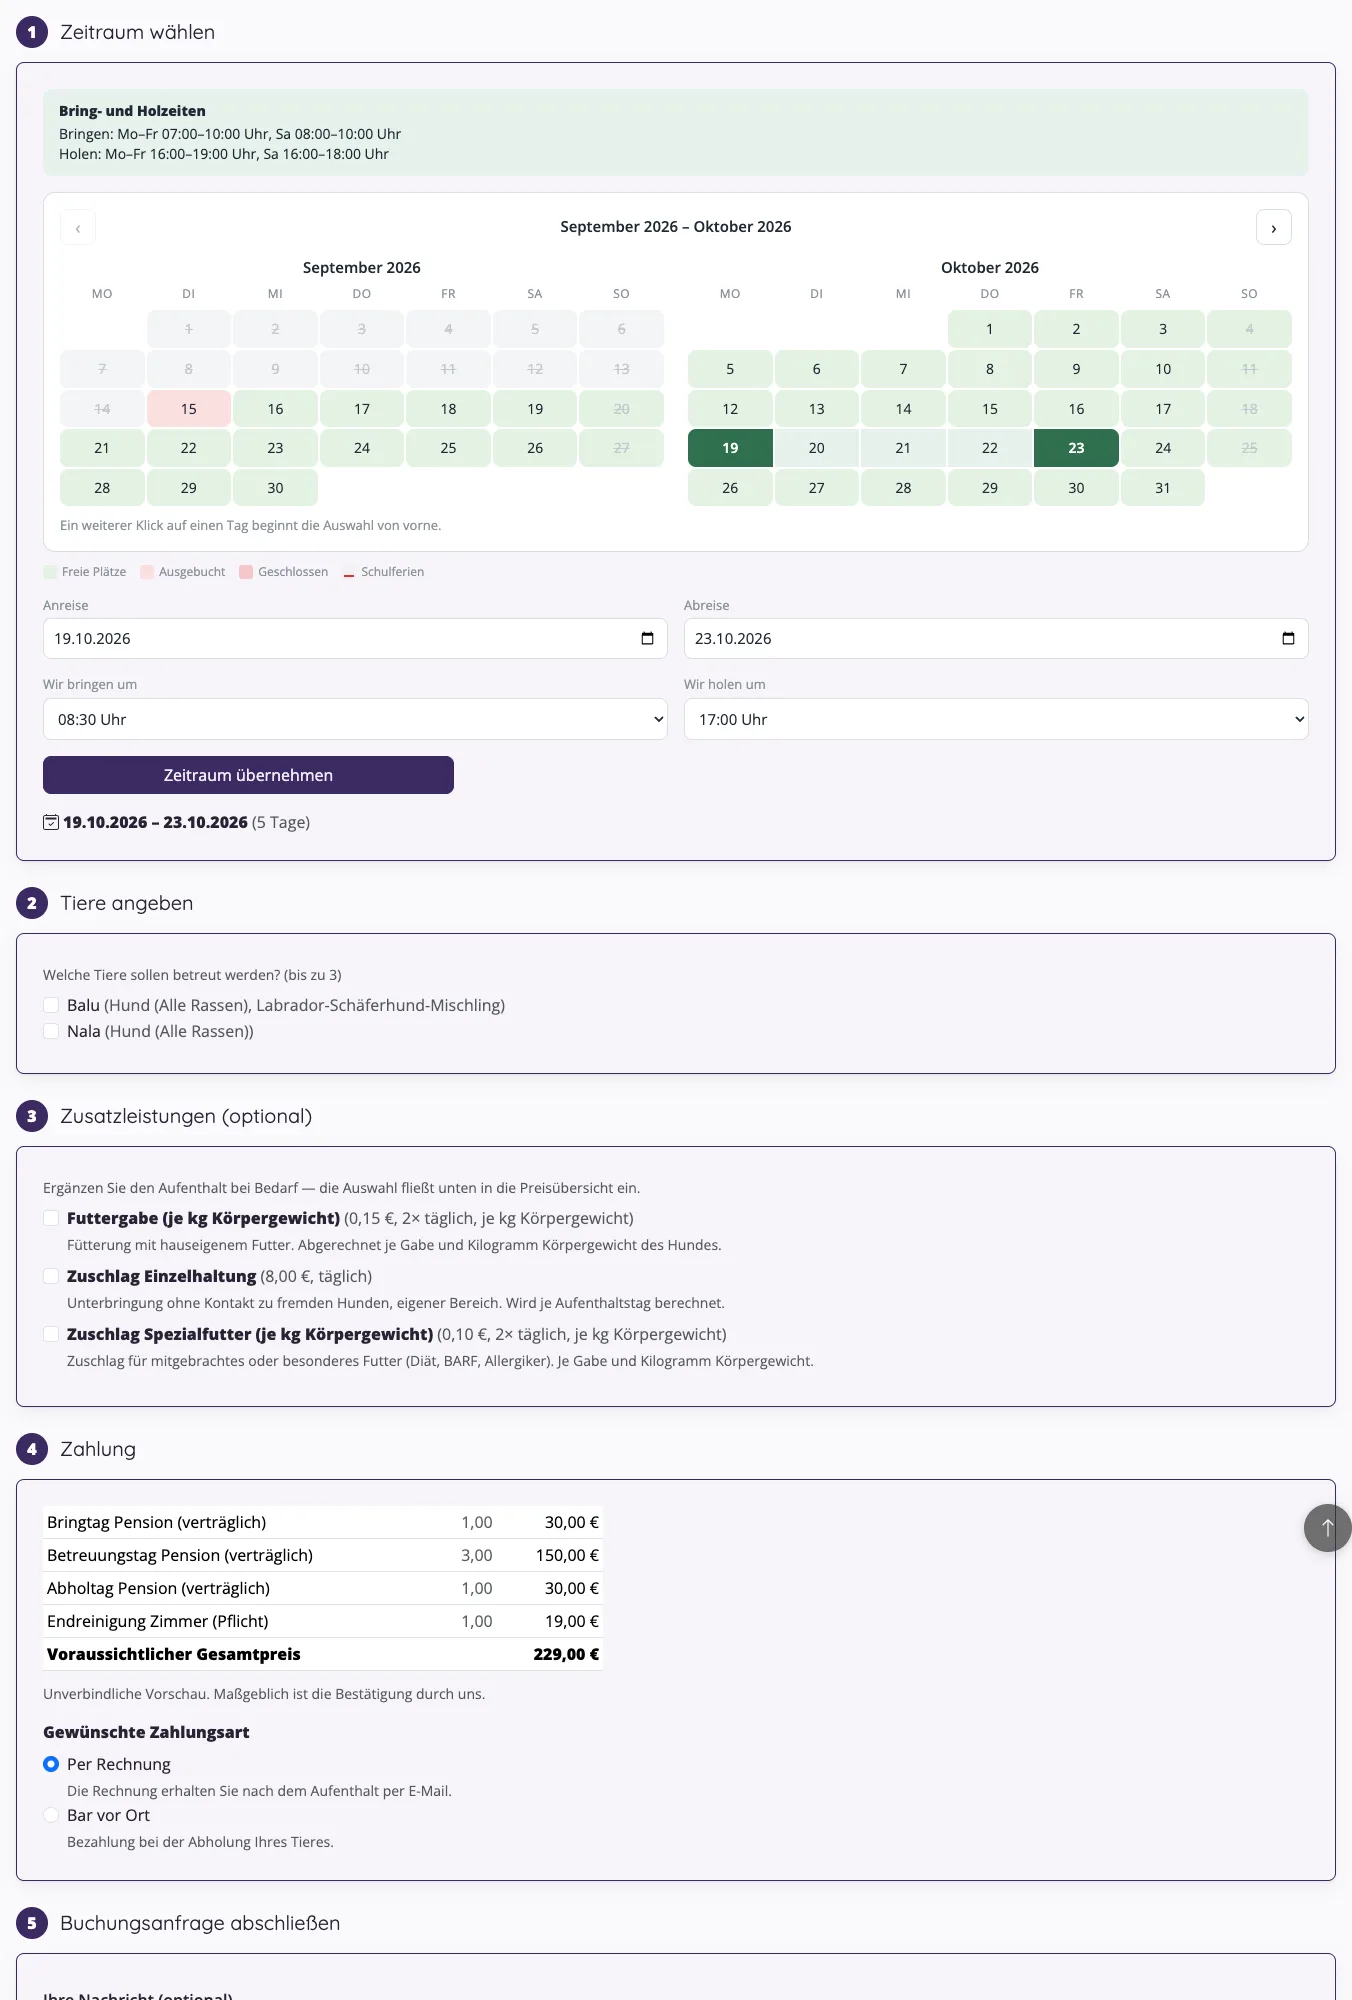Click the Geschlossen legend label

(293, 572)
